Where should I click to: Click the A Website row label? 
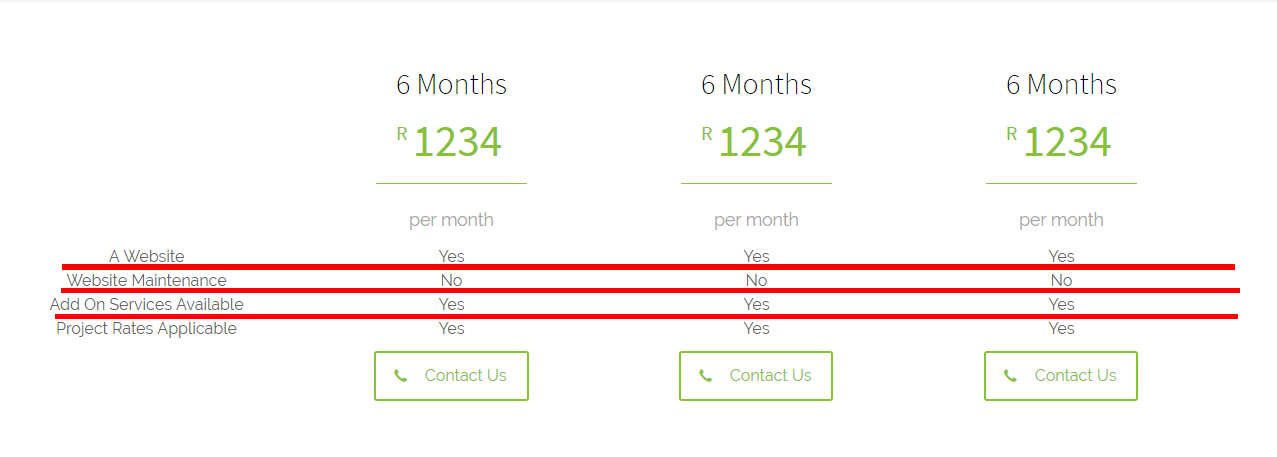point(146,256)
